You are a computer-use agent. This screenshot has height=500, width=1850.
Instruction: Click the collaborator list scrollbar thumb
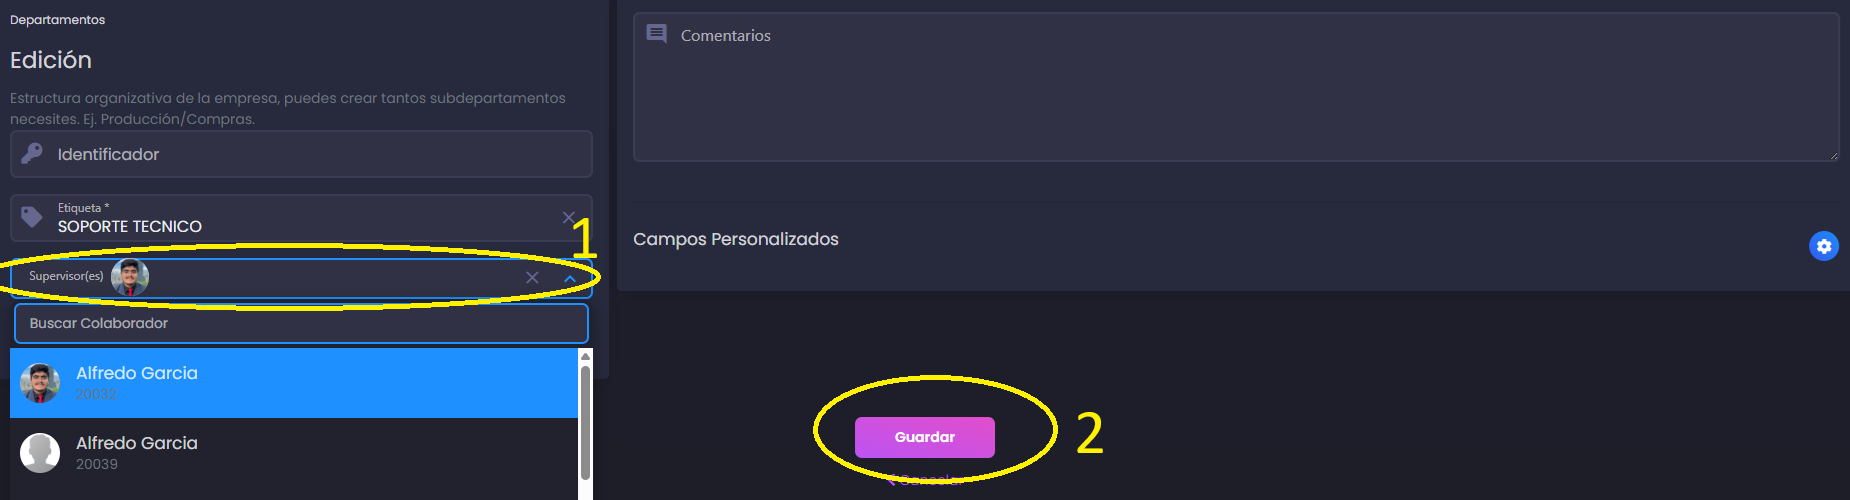click(585, 420)
